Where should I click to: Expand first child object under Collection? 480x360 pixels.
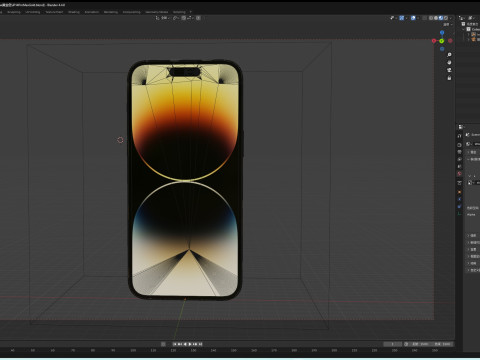point(468,34)
